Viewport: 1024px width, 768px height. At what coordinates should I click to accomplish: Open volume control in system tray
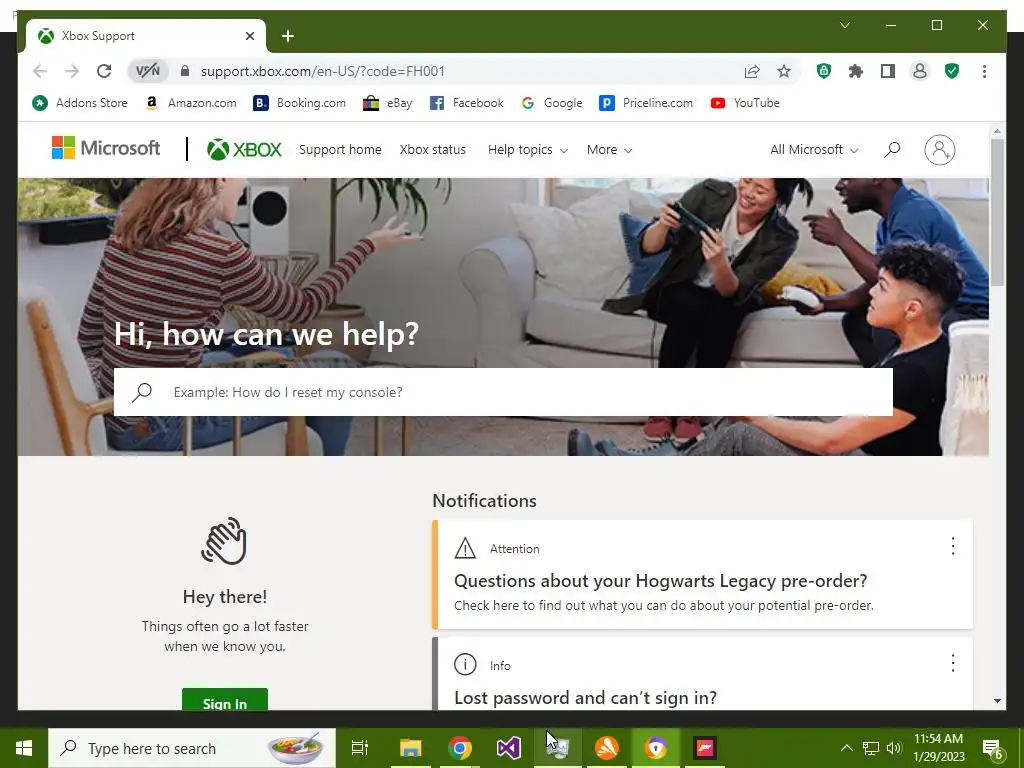(894, 748)
